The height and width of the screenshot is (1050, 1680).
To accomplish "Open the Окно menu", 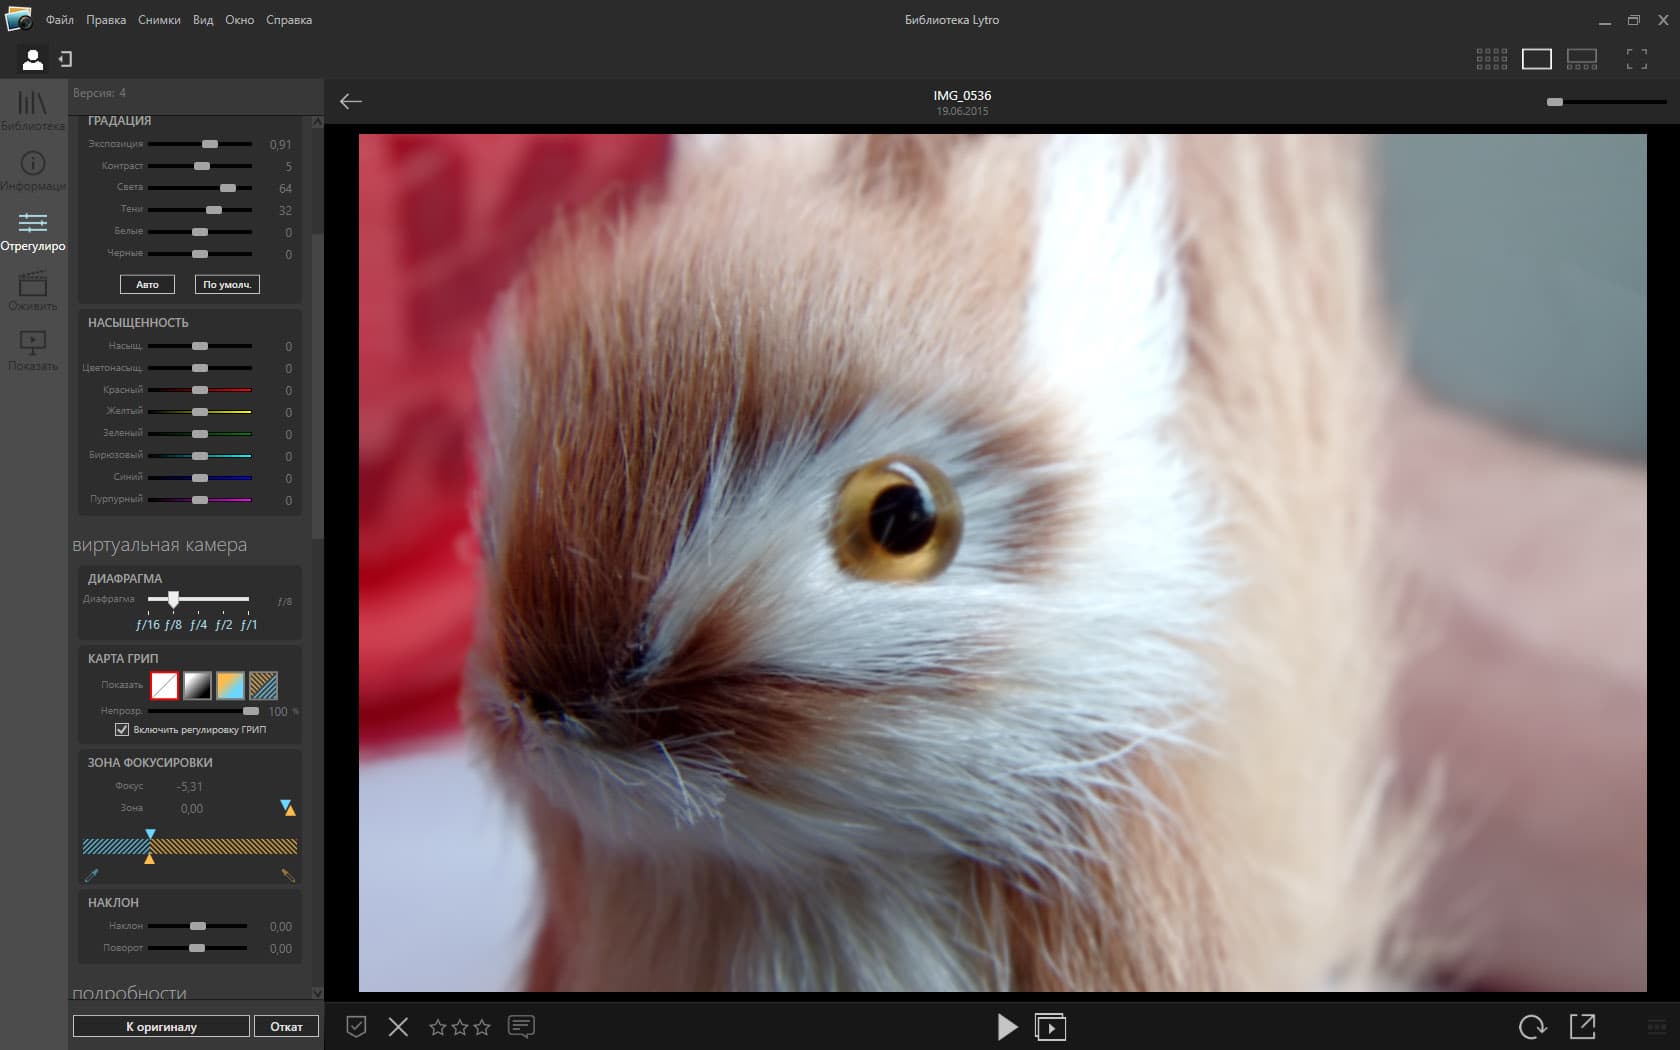I will pos(240,20).
